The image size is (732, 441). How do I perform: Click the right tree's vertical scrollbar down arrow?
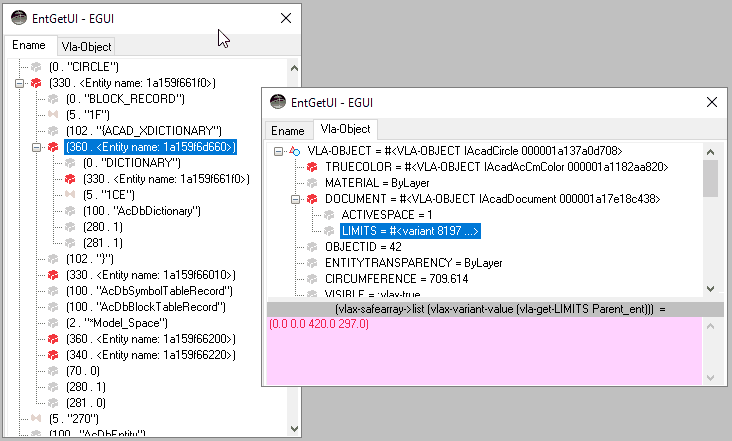pos(711,288)
